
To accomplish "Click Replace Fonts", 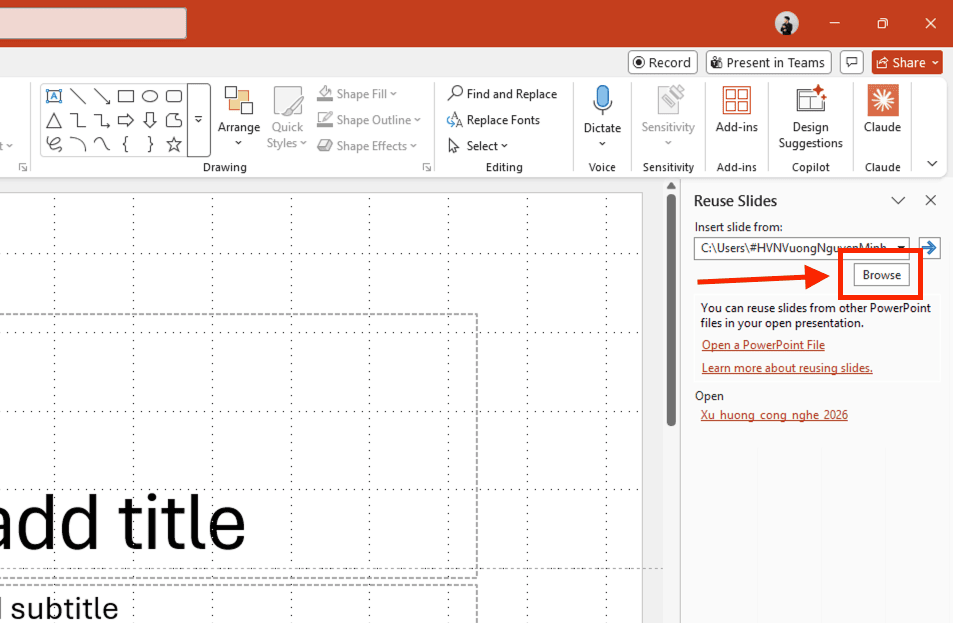I will 493,120.
